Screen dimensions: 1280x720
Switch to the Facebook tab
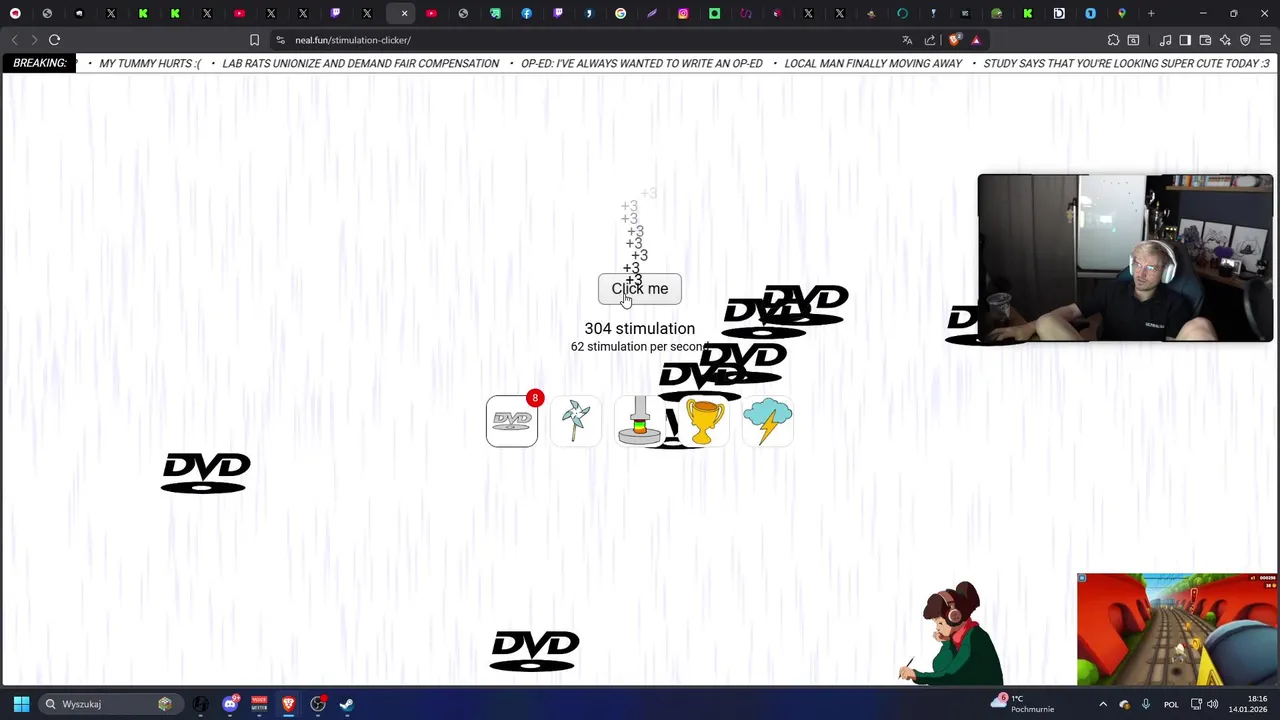[x=527, y=14]
